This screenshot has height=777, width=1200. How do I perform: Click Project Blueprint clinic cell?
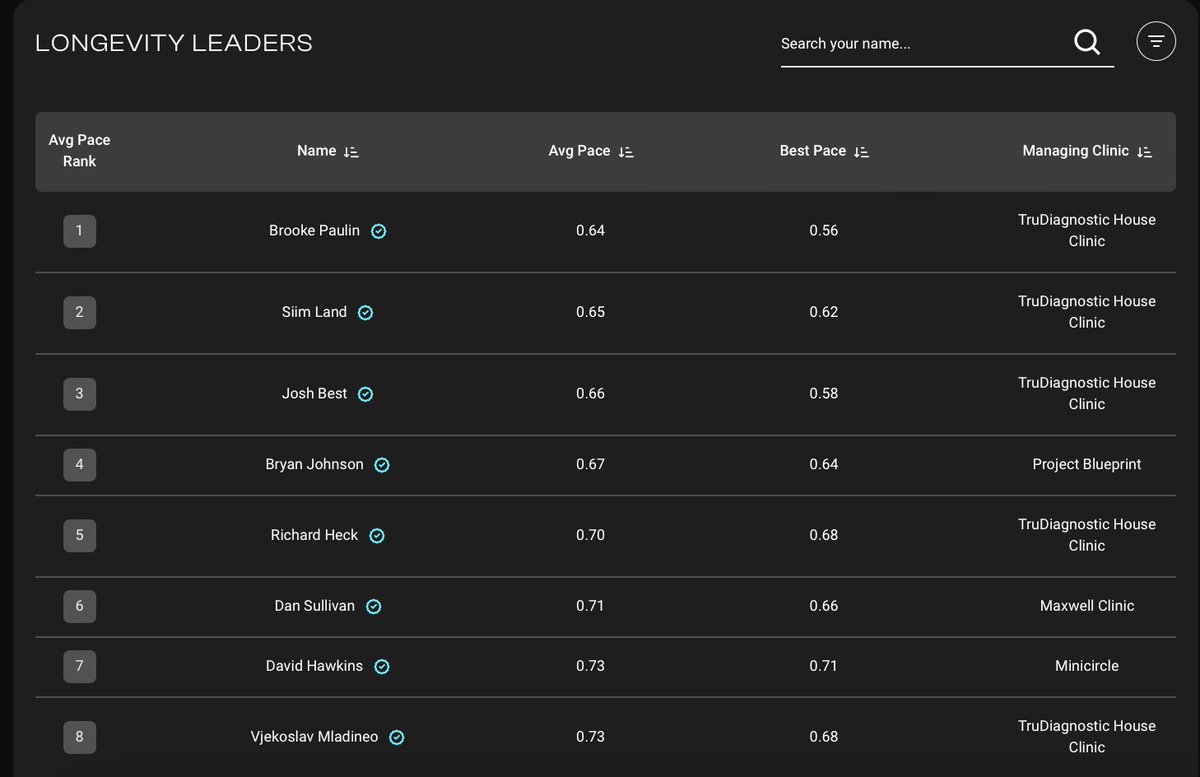(x=1087, y=464)
